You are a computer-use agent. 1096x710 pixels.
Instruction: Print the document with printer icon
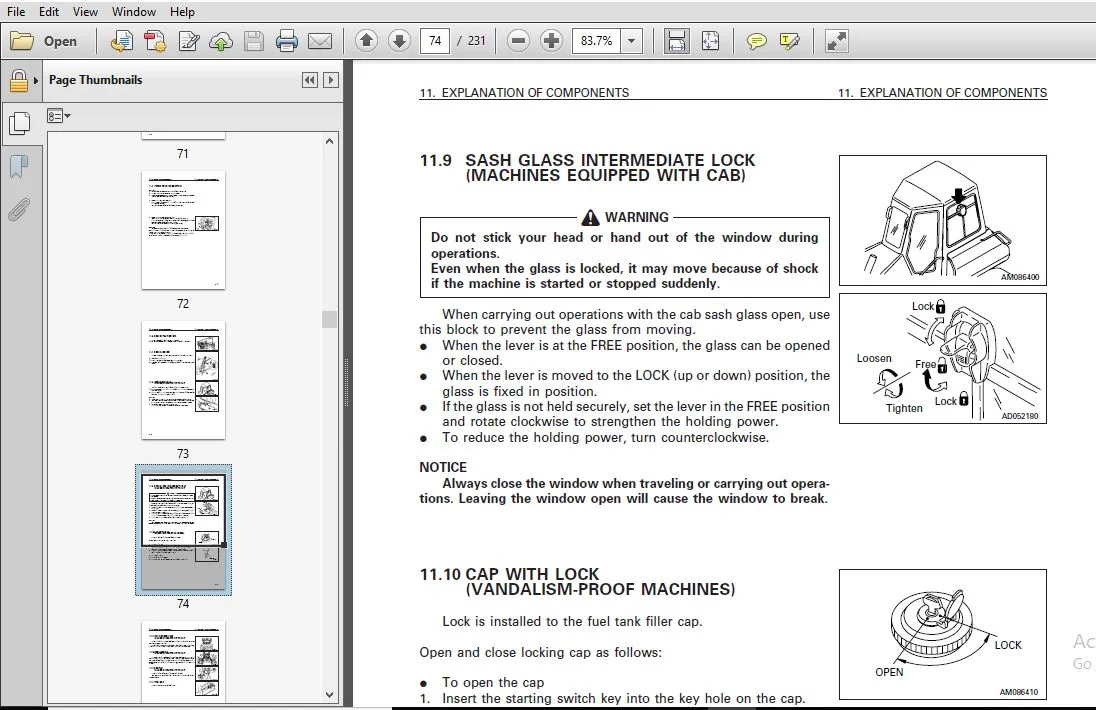[x=287, y=41]
